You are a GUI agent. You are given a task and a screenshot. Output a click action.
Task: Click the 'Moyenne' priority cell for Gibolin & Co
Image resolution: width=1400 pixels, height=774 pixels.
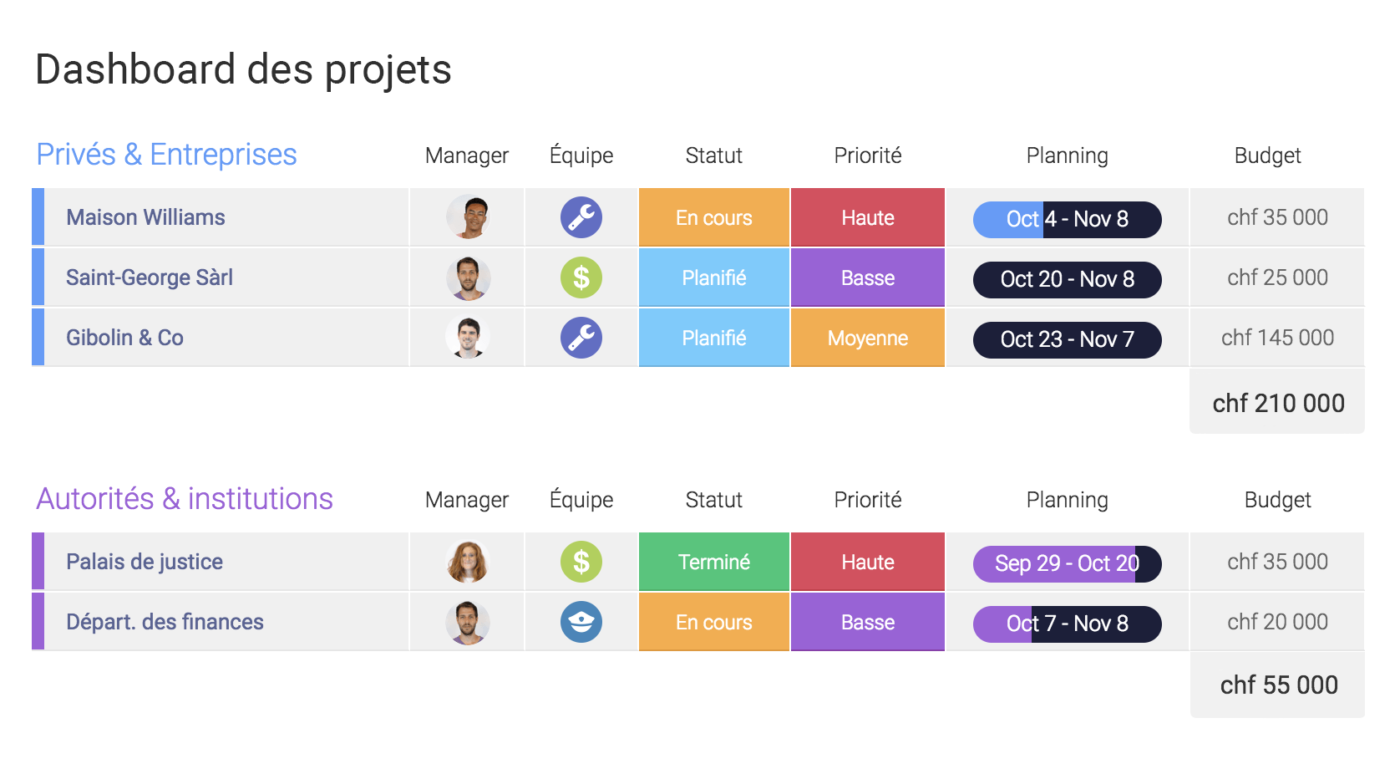pyautogui.click(x=867, y=337)
